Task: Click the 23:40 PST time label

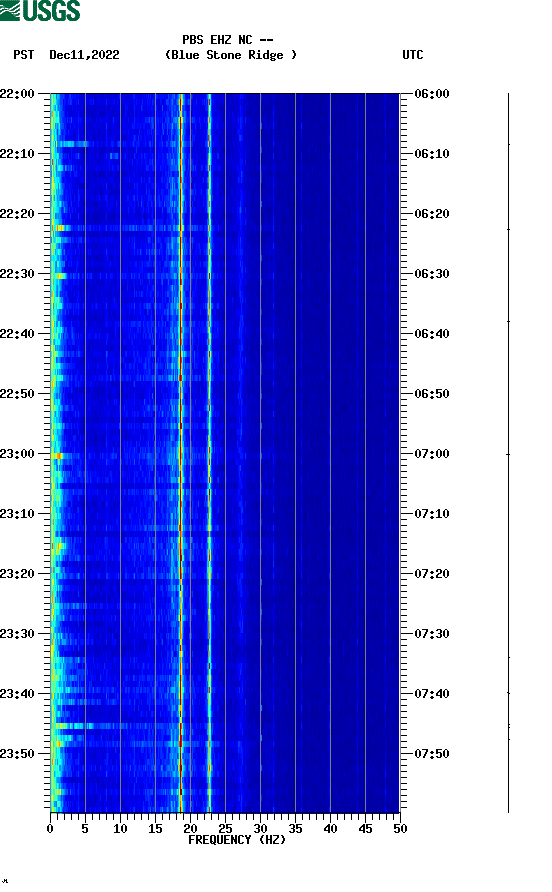Action: [x=17, y=694]
